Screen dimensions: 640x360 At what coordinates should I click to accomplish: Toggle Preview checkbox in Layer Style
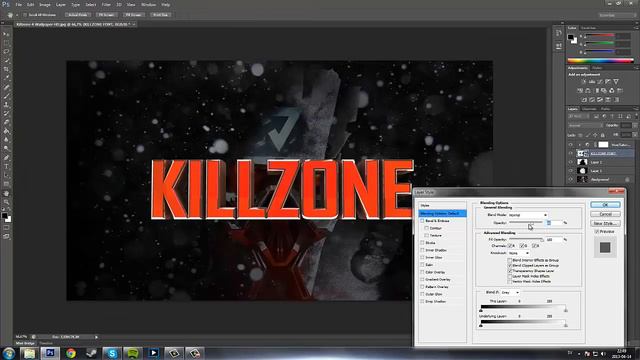coord(597,231)
